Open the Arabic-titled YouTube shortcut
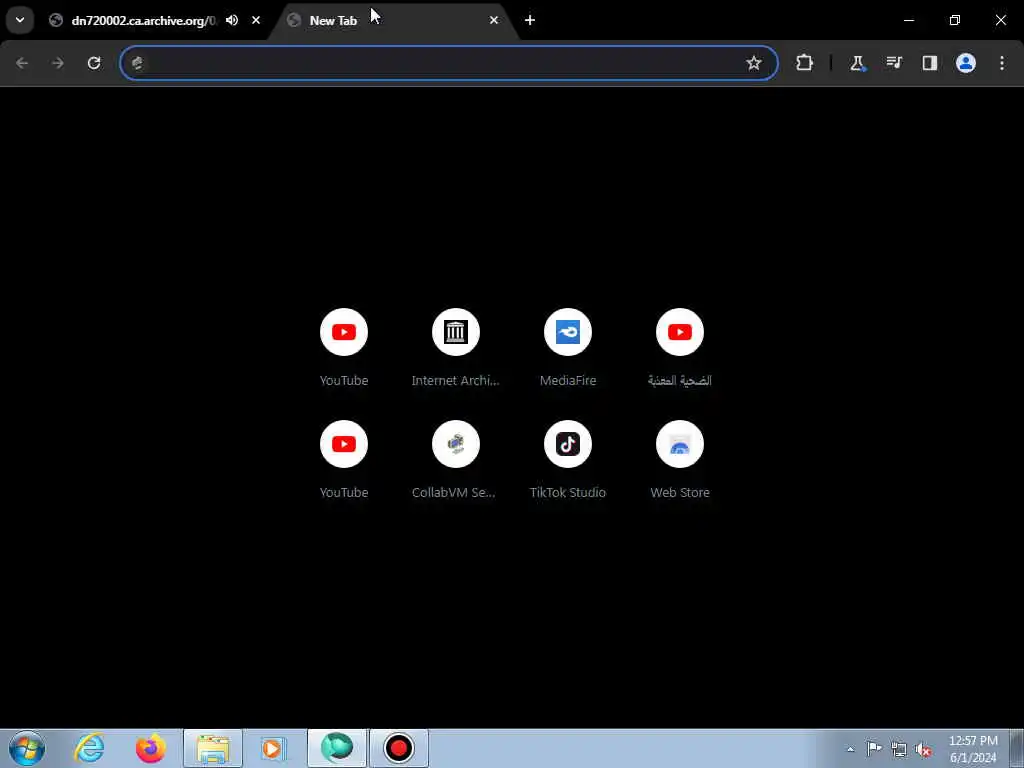The height and width of the screenshot is (768, 1024). pyautogui.click(x=680, y=347)
